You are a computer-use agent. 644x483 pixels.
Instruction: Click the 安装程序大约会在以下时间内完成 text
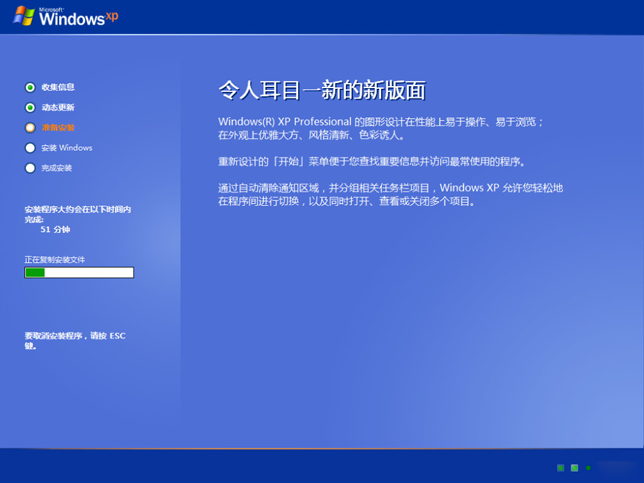coord(78,214)
